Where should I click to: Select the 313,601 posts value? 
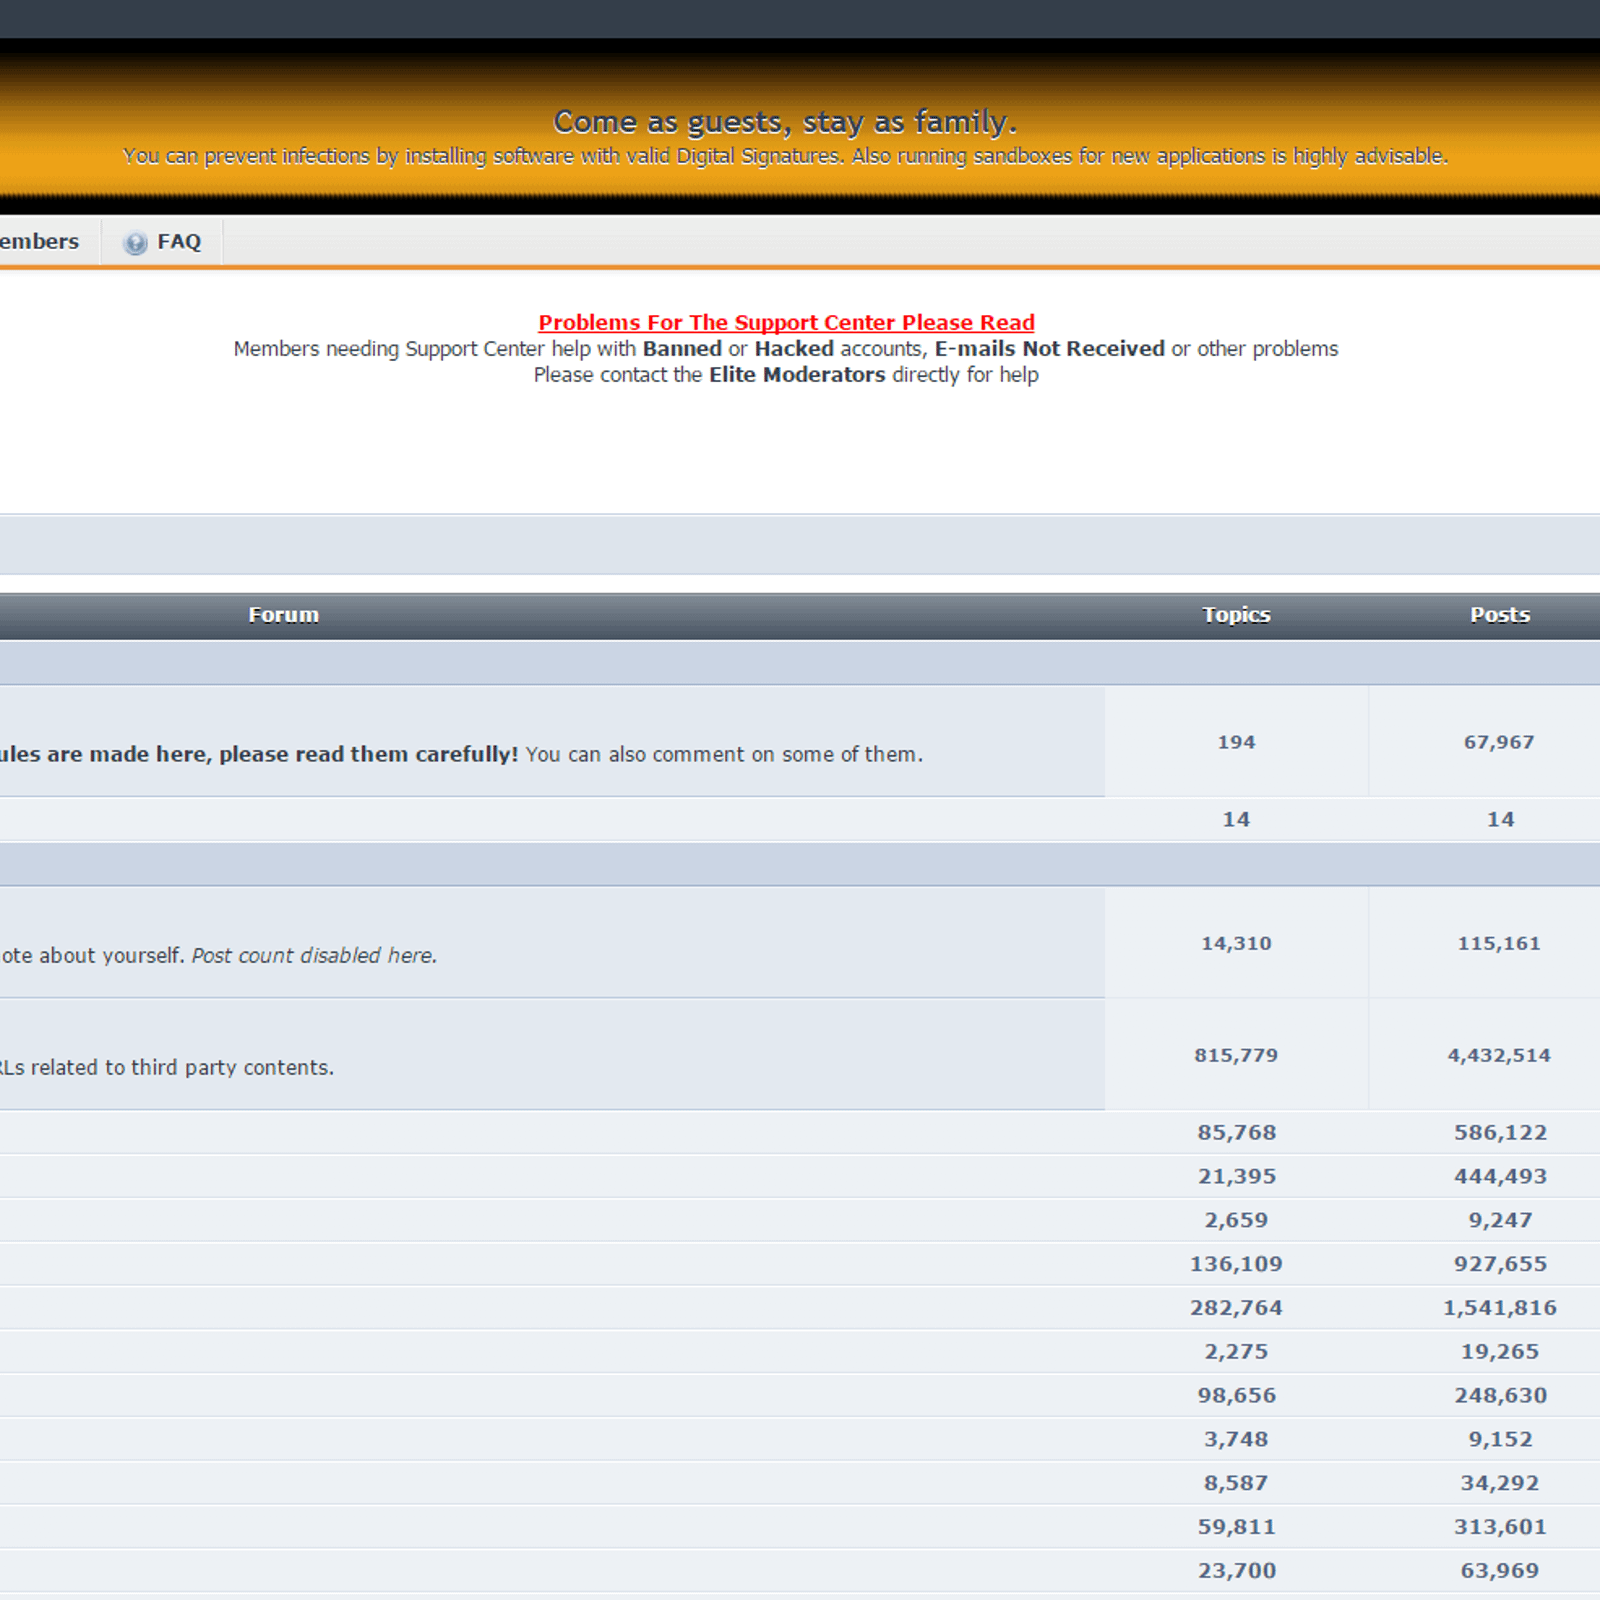point(1500,1527)
